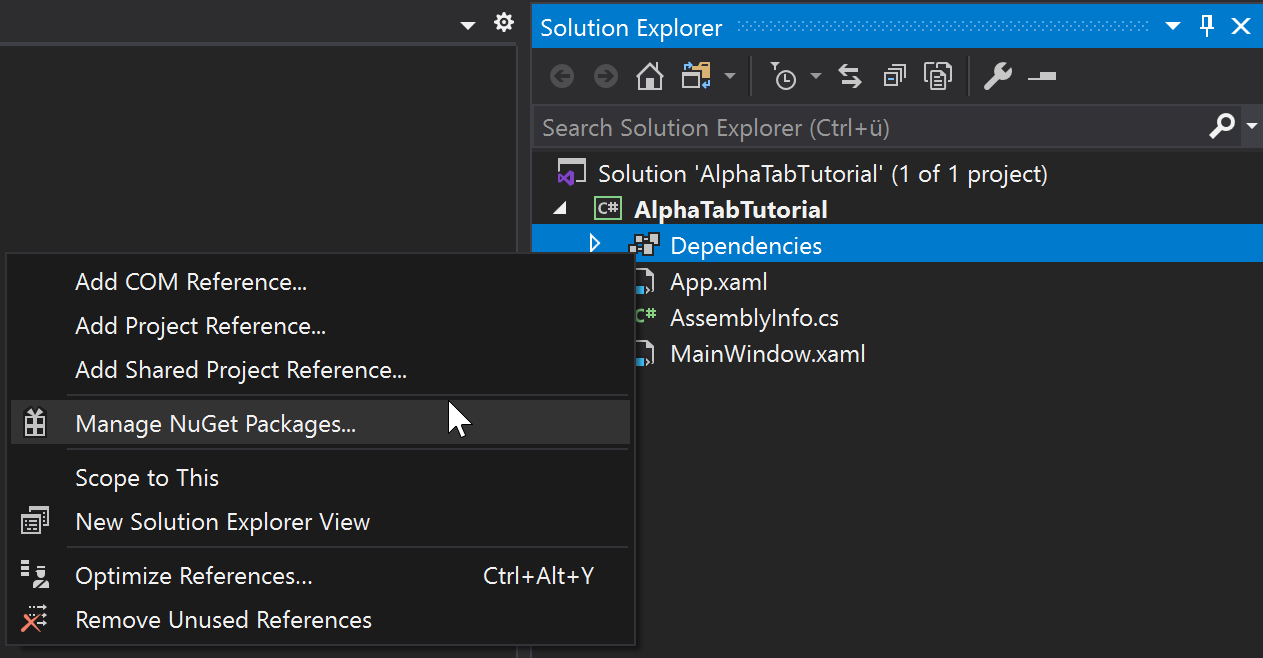
Task: Click the NuGet gift package icon
Action: pyautogui.click(x=35, y=423)
